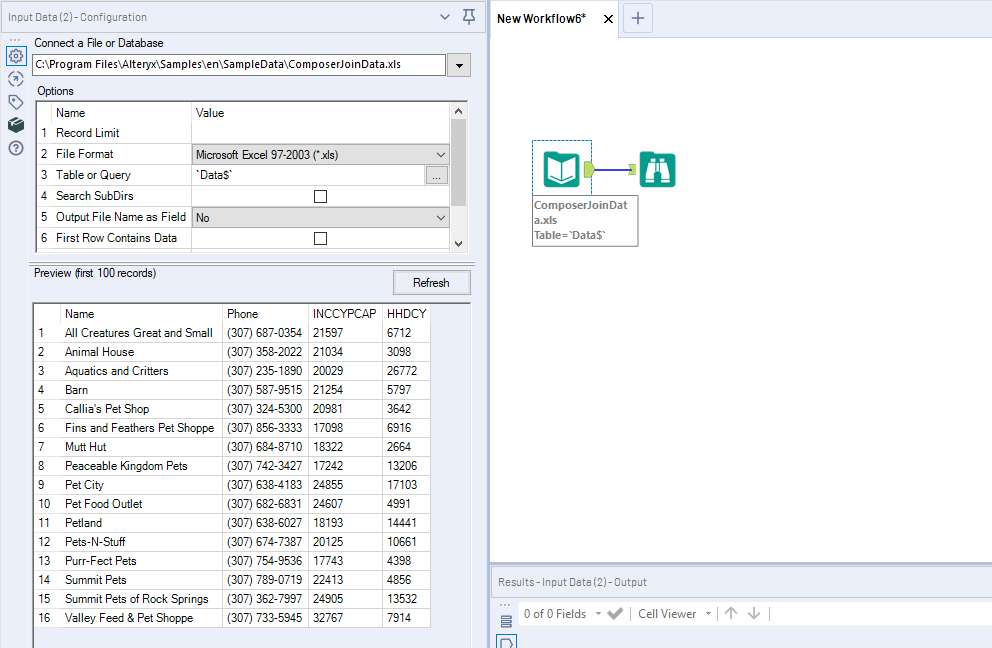This screenshot has width=992, height=648.
Task: Click the Record Limit value field
Action: click(x=320, y=133)
